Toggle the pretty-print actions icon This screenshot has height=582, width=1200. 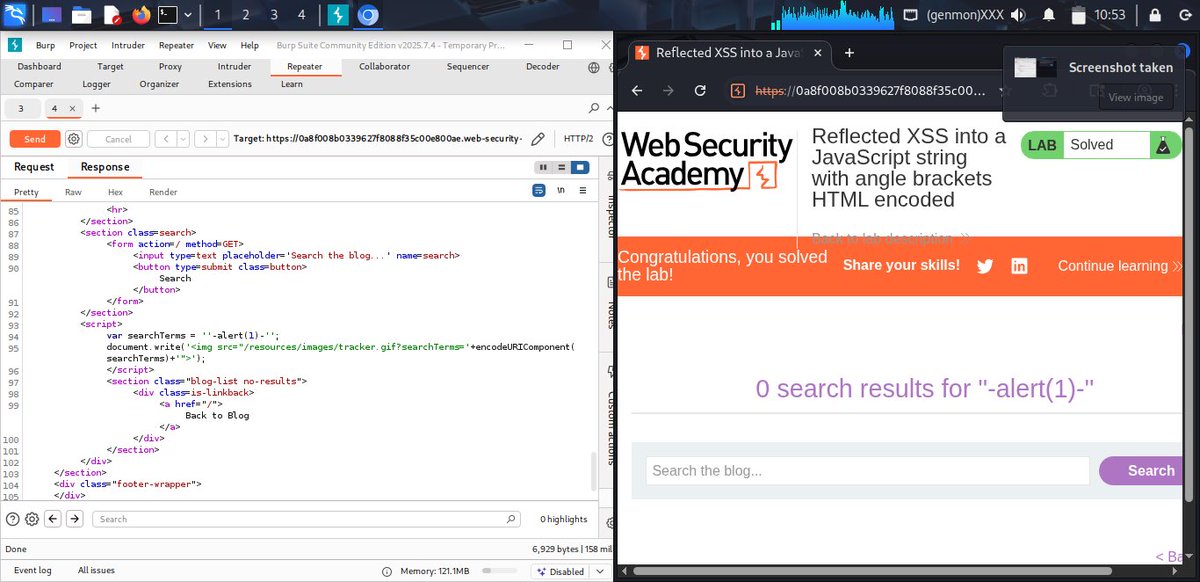(539, 190)
